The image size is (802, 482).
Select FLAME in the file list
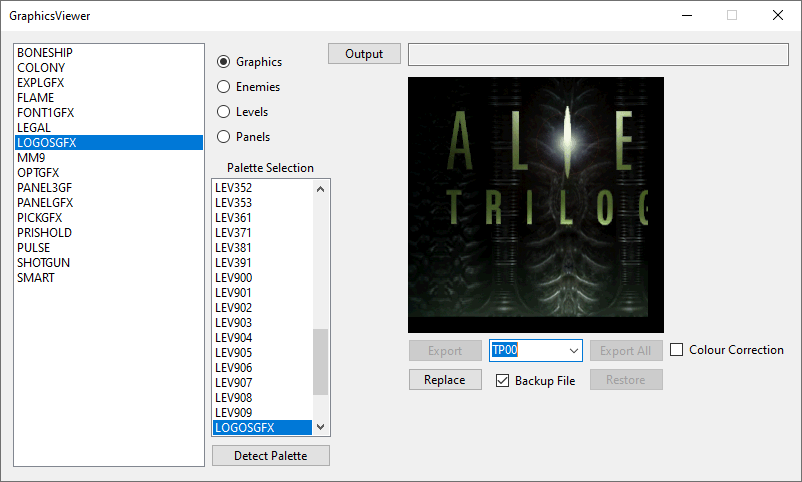(108, 98)
